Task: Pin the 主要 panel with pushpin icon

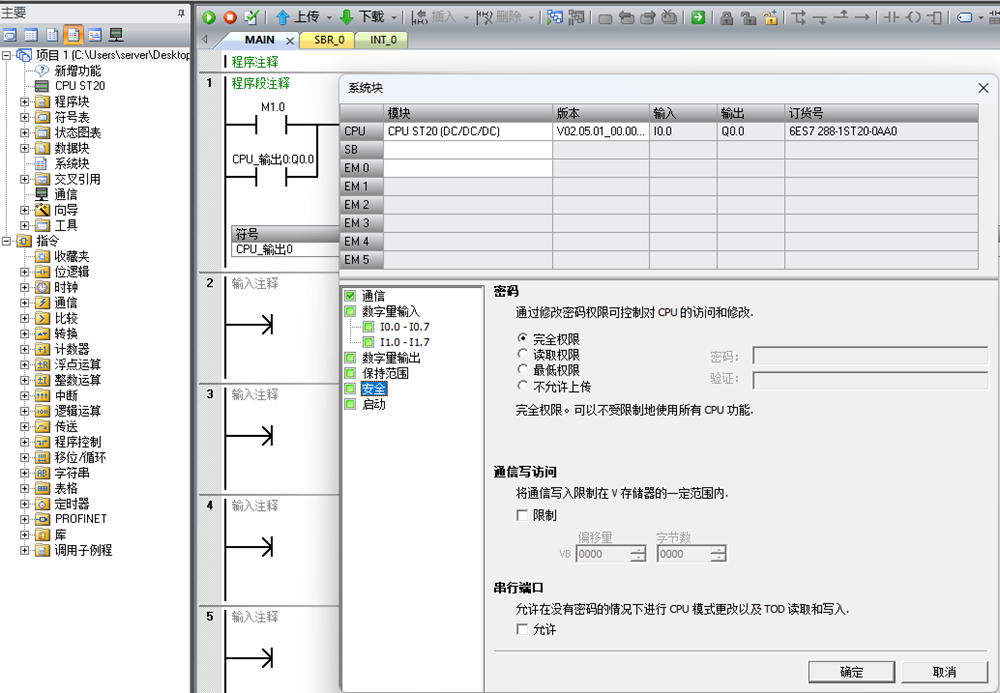Action: click(180, 13)
